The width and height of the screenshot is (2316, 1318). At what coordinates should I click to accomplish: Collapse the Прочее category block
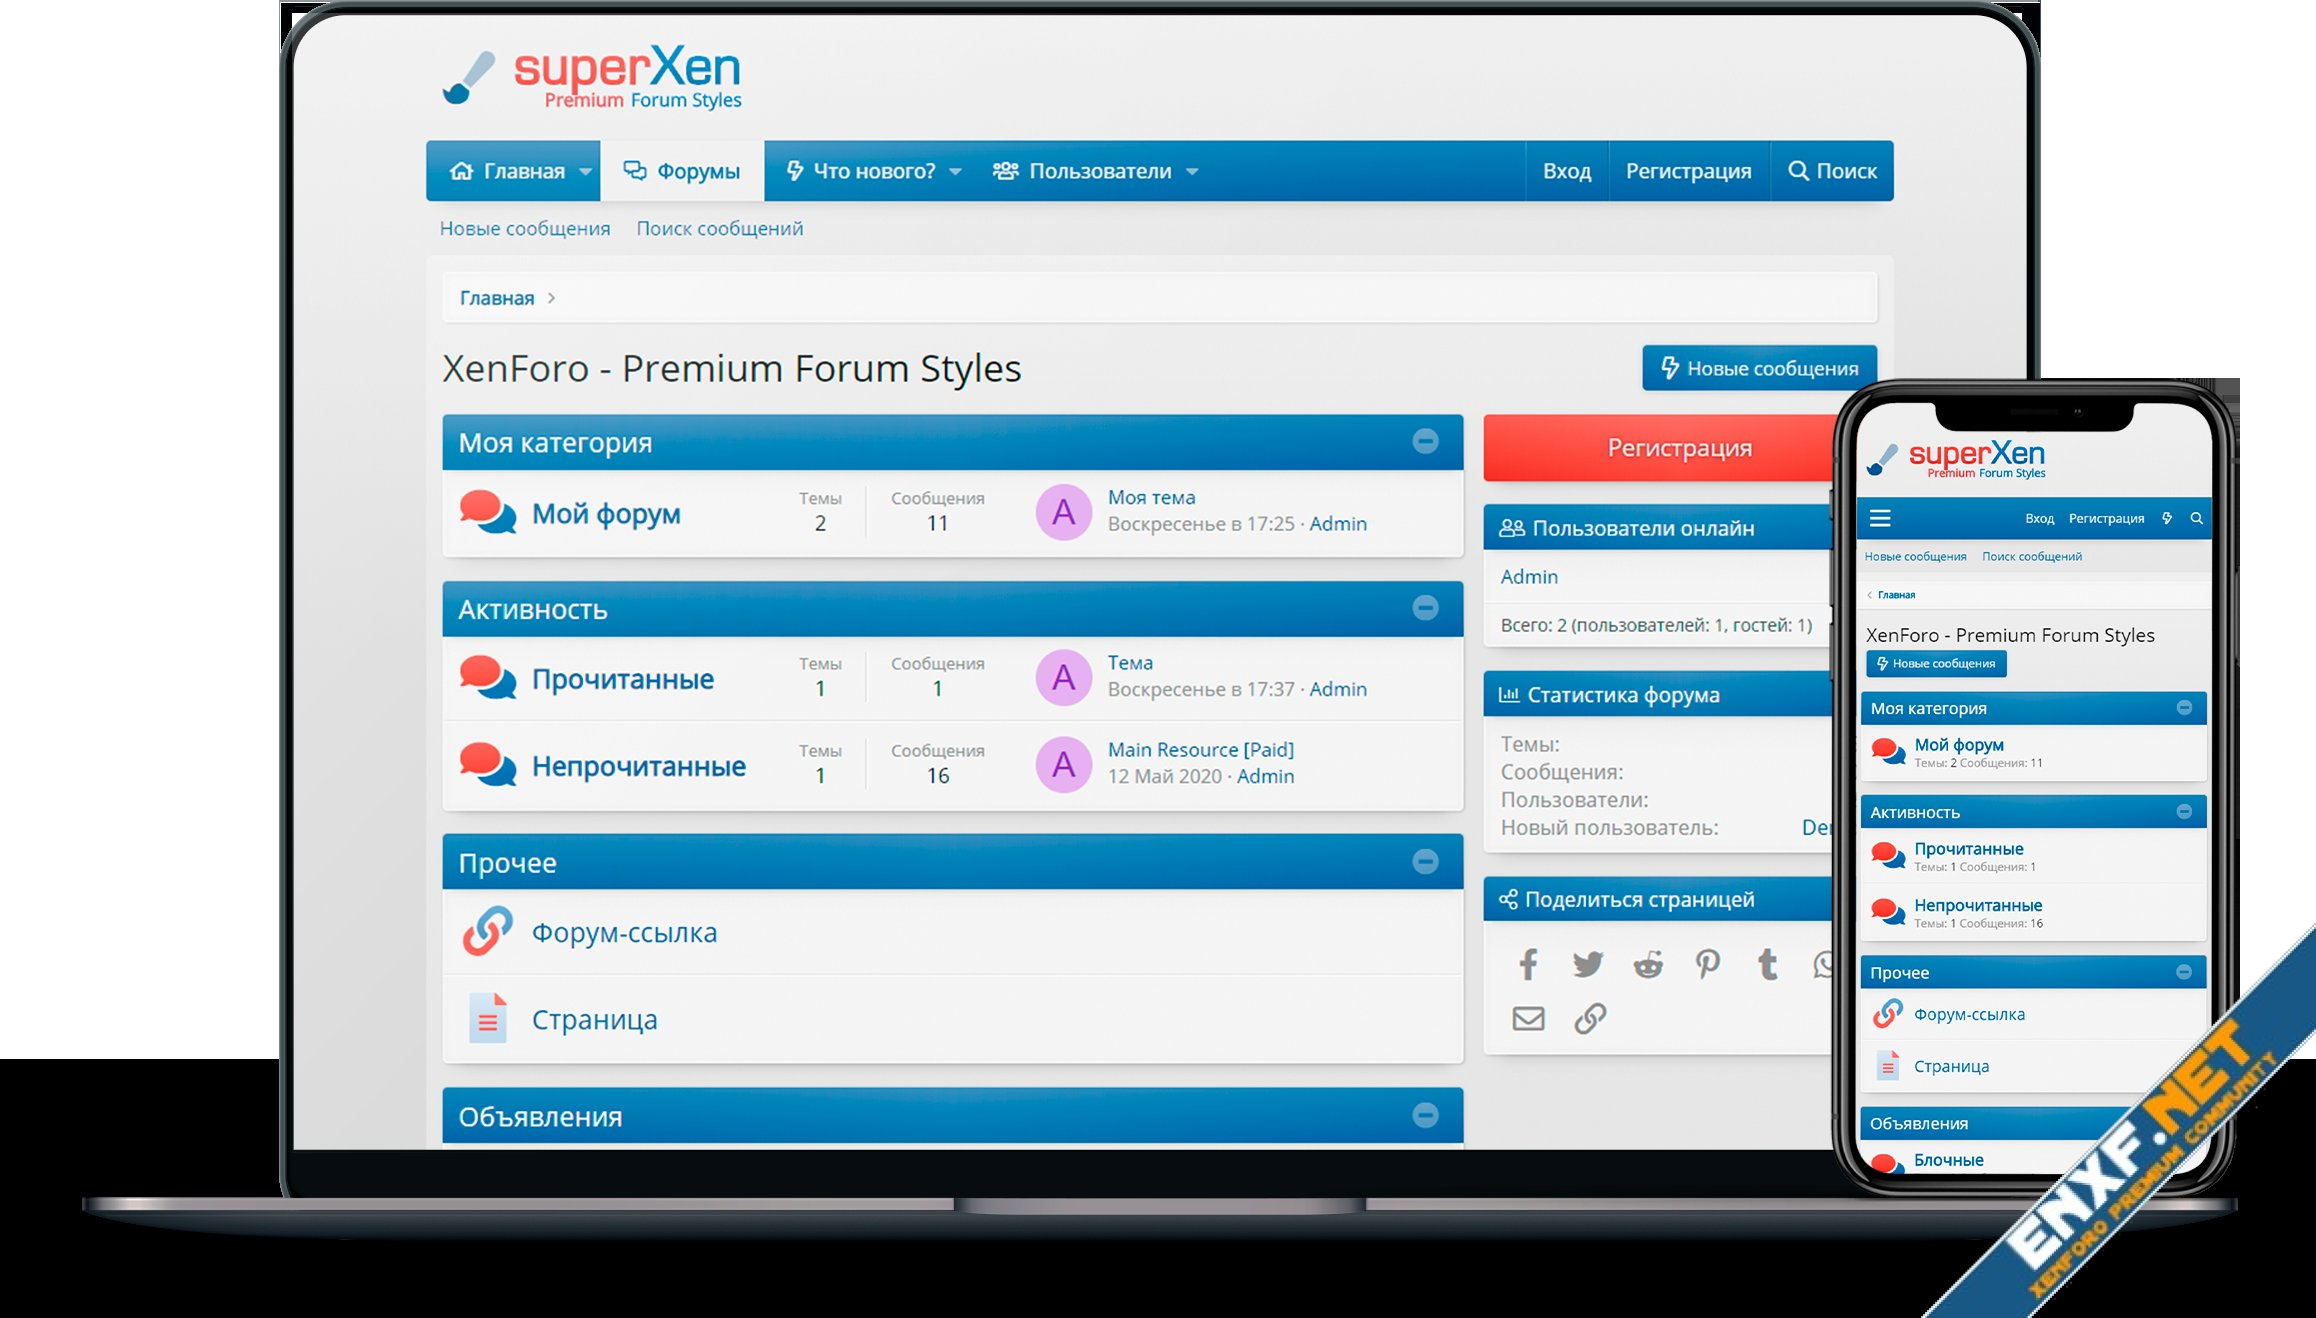1425,861
